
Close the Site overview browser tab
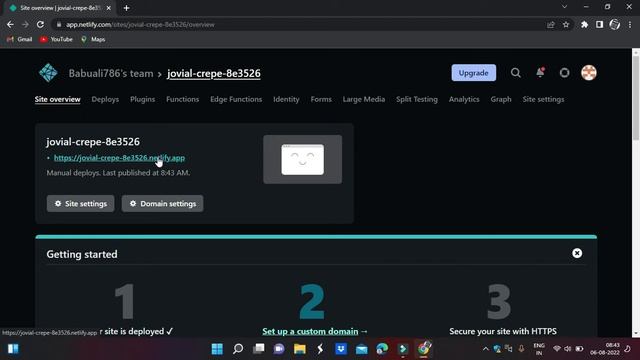click(x=109, y=8)
